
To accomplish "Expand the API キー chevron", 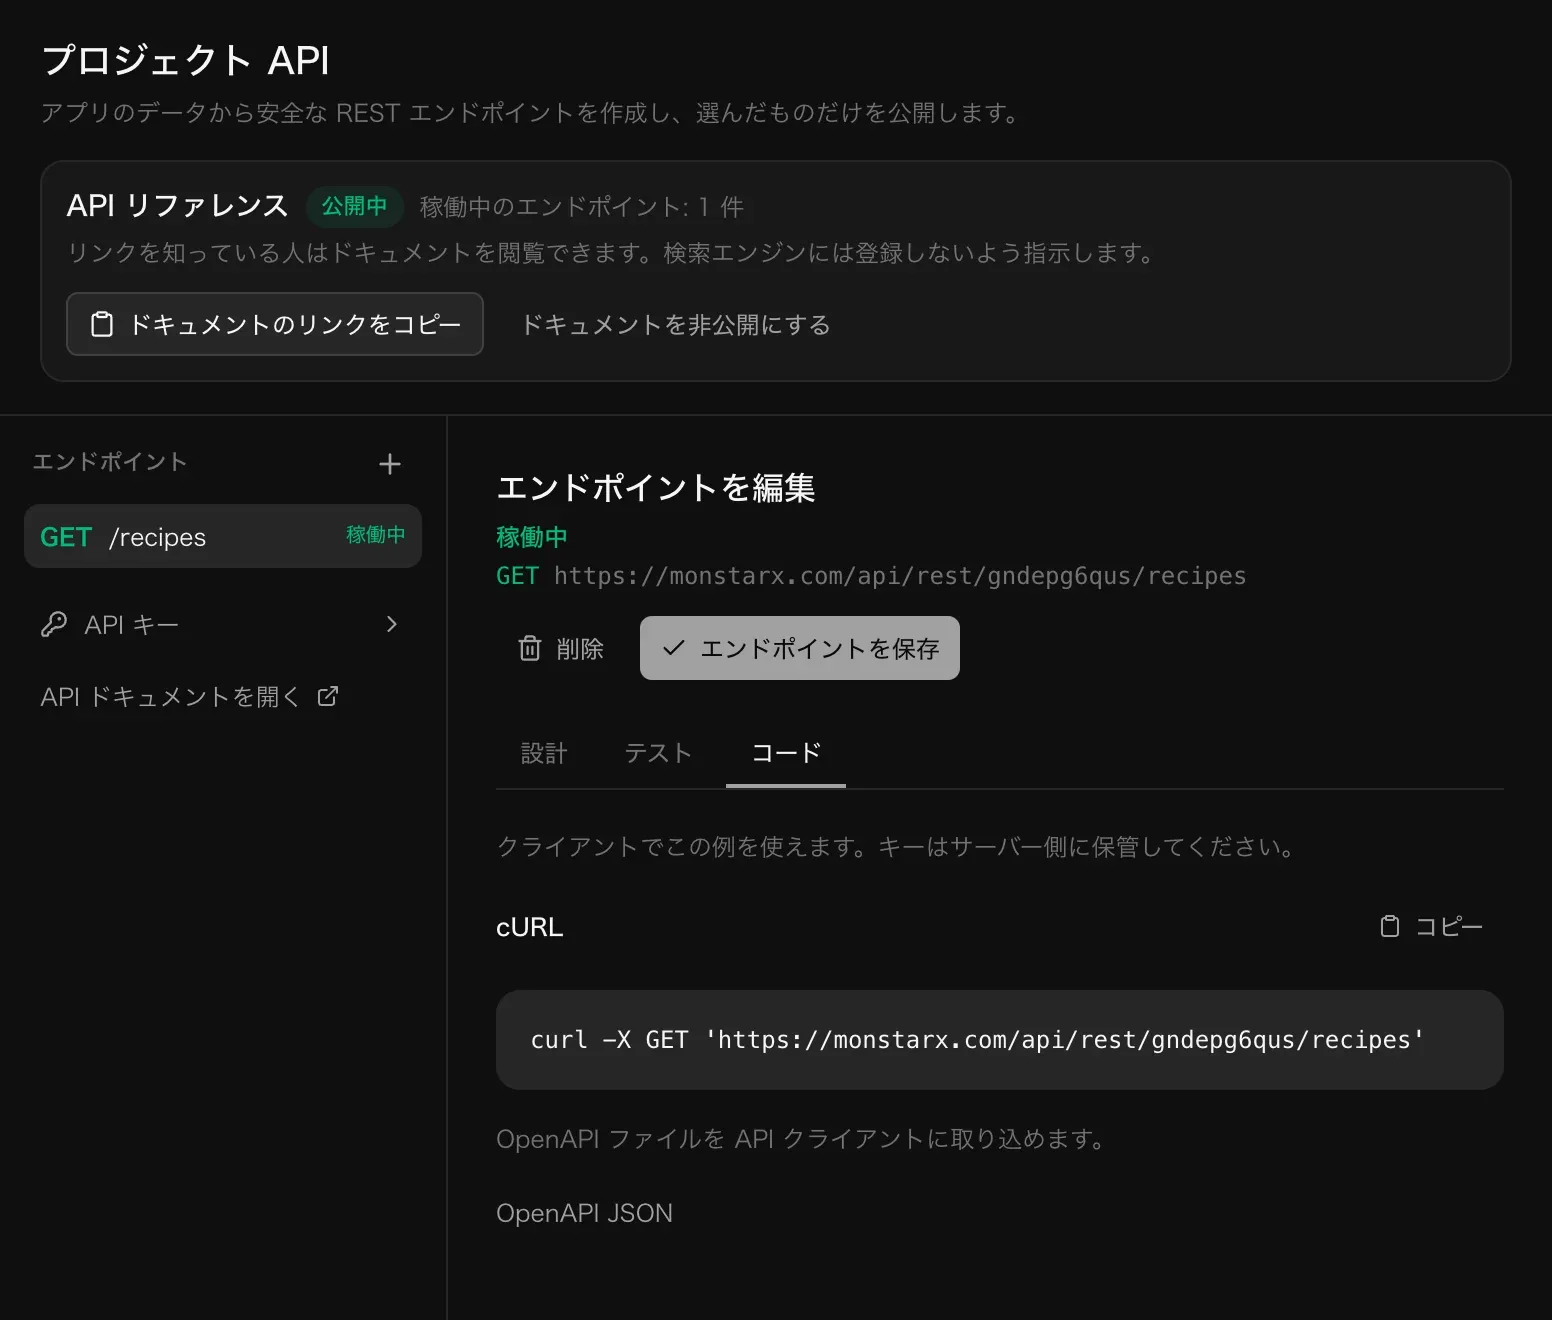I will pyautogui.click(x=392, y=624).
